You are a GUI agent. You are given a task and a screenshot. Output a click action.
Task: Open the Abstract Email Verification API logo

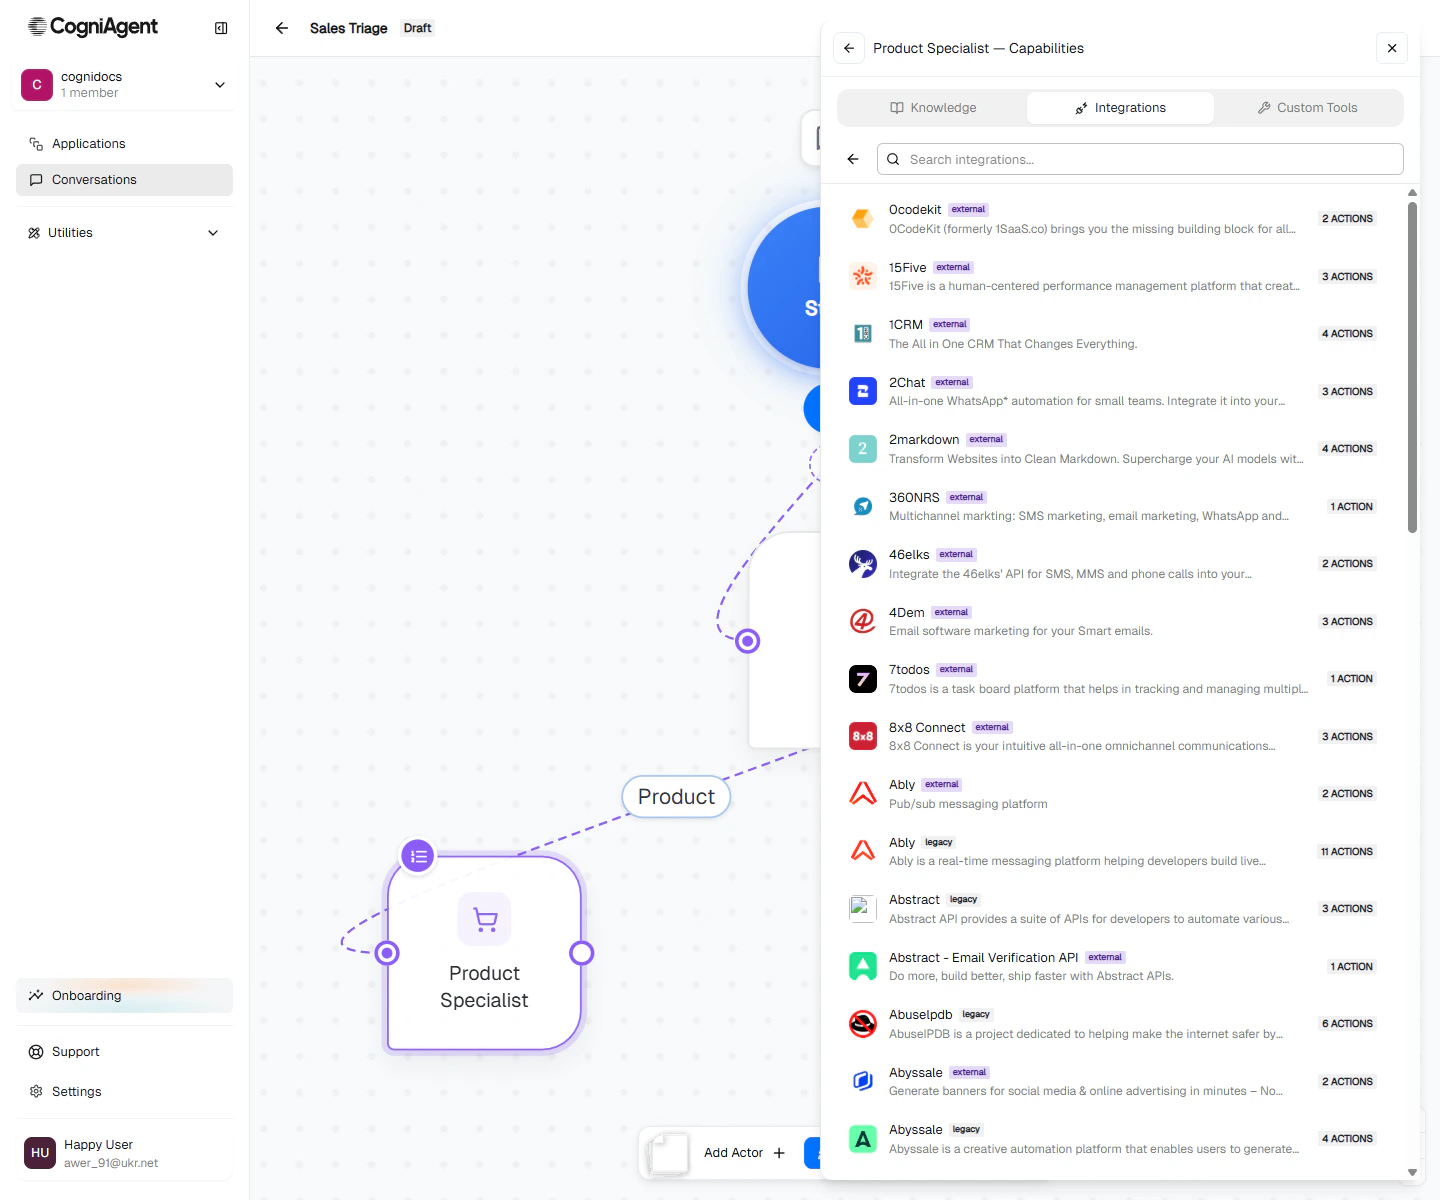pyautogui.click(x=863, y=966)
